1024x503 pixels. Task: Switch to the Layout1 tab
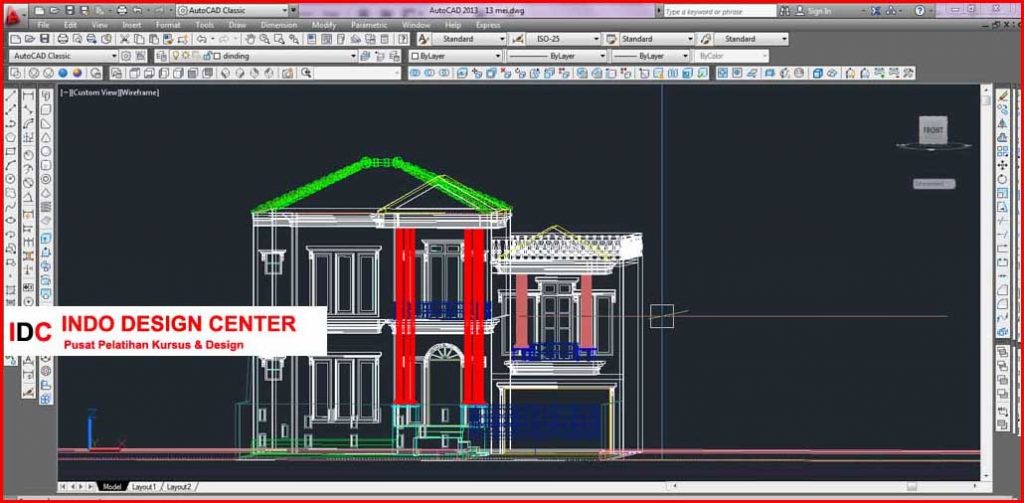point(144,487)
